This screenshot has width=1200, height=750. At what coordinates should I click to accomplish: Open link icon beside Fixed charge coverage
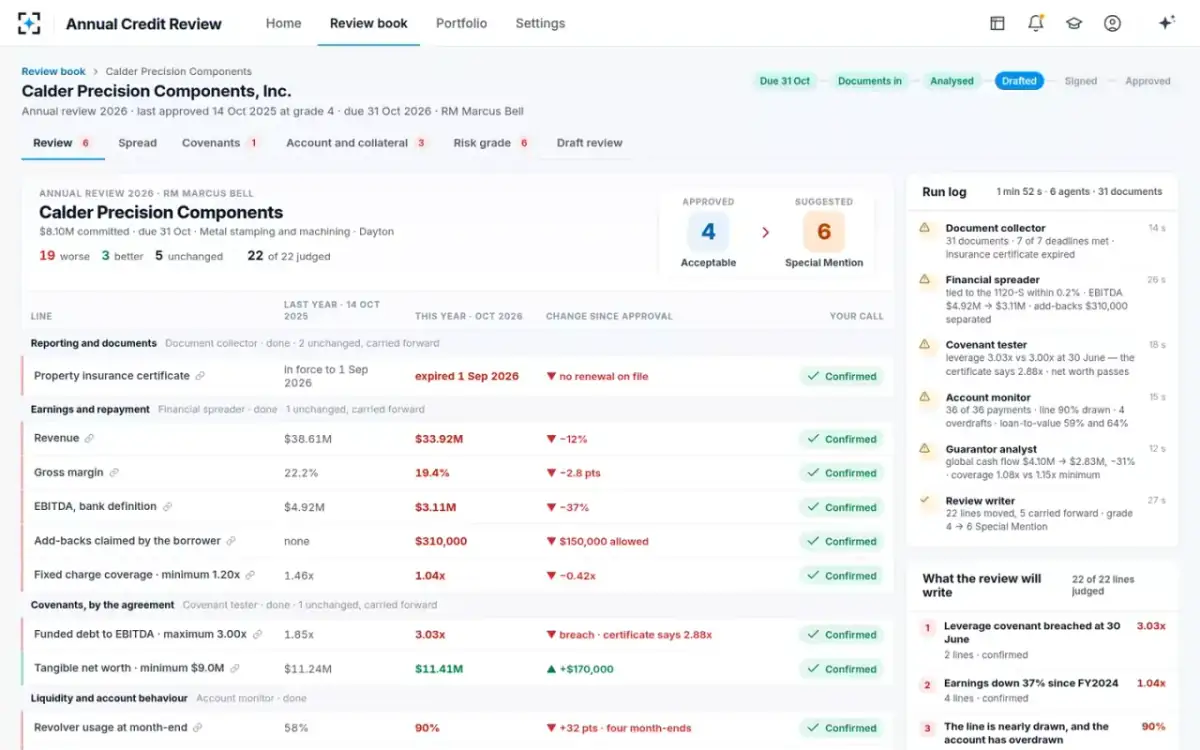pos(250,575)
